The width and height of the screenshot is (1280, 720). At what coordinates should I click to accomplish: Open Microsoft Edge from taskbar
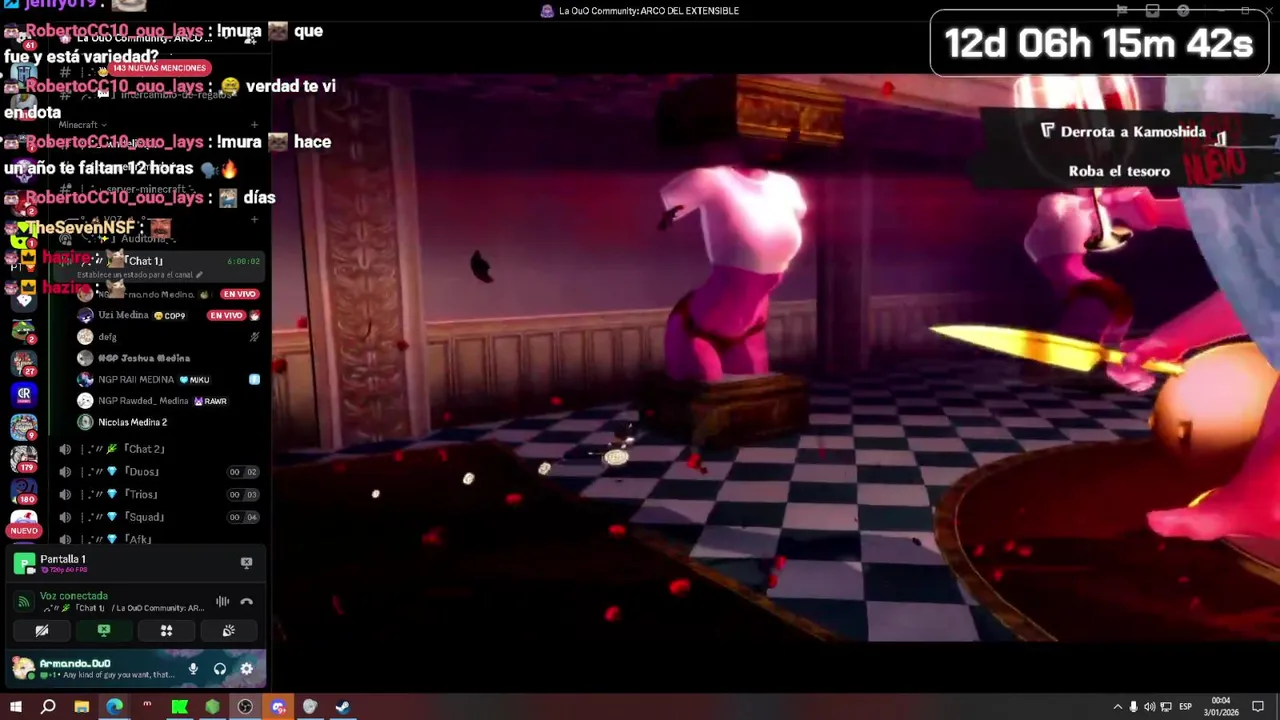114,707
